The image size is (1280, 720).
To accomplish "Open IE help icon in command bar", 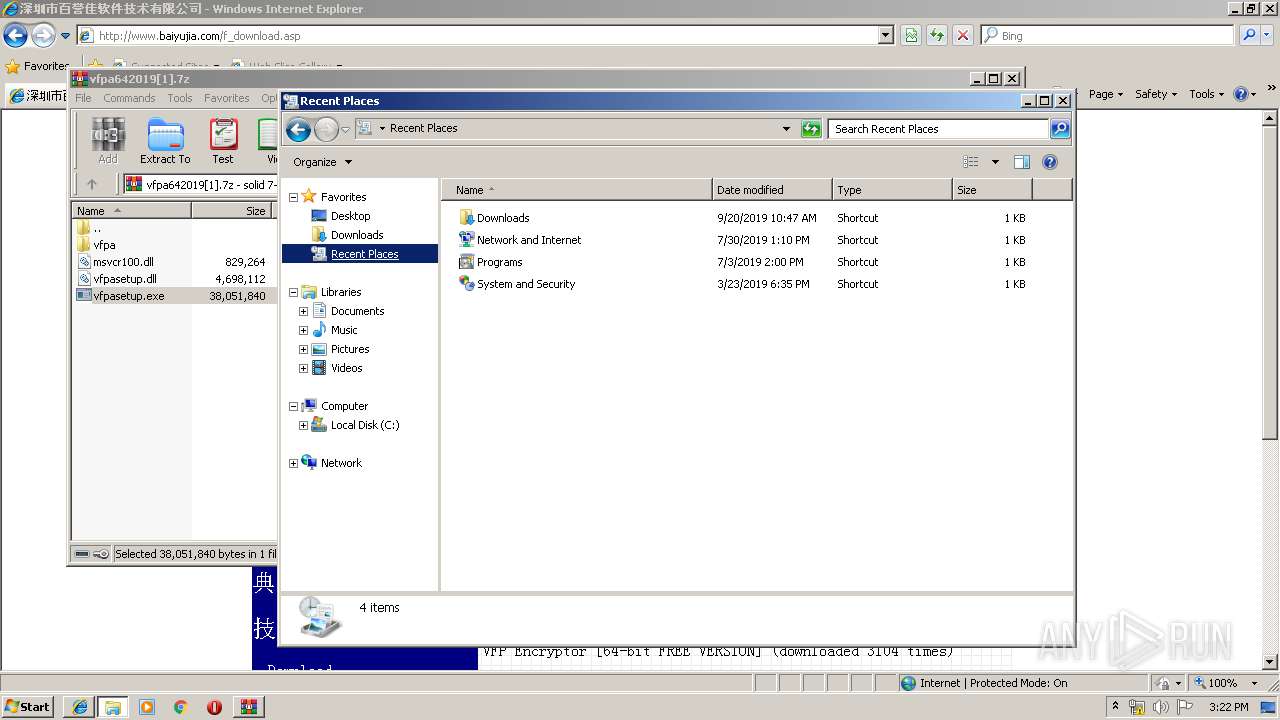I will point(1240,94).
